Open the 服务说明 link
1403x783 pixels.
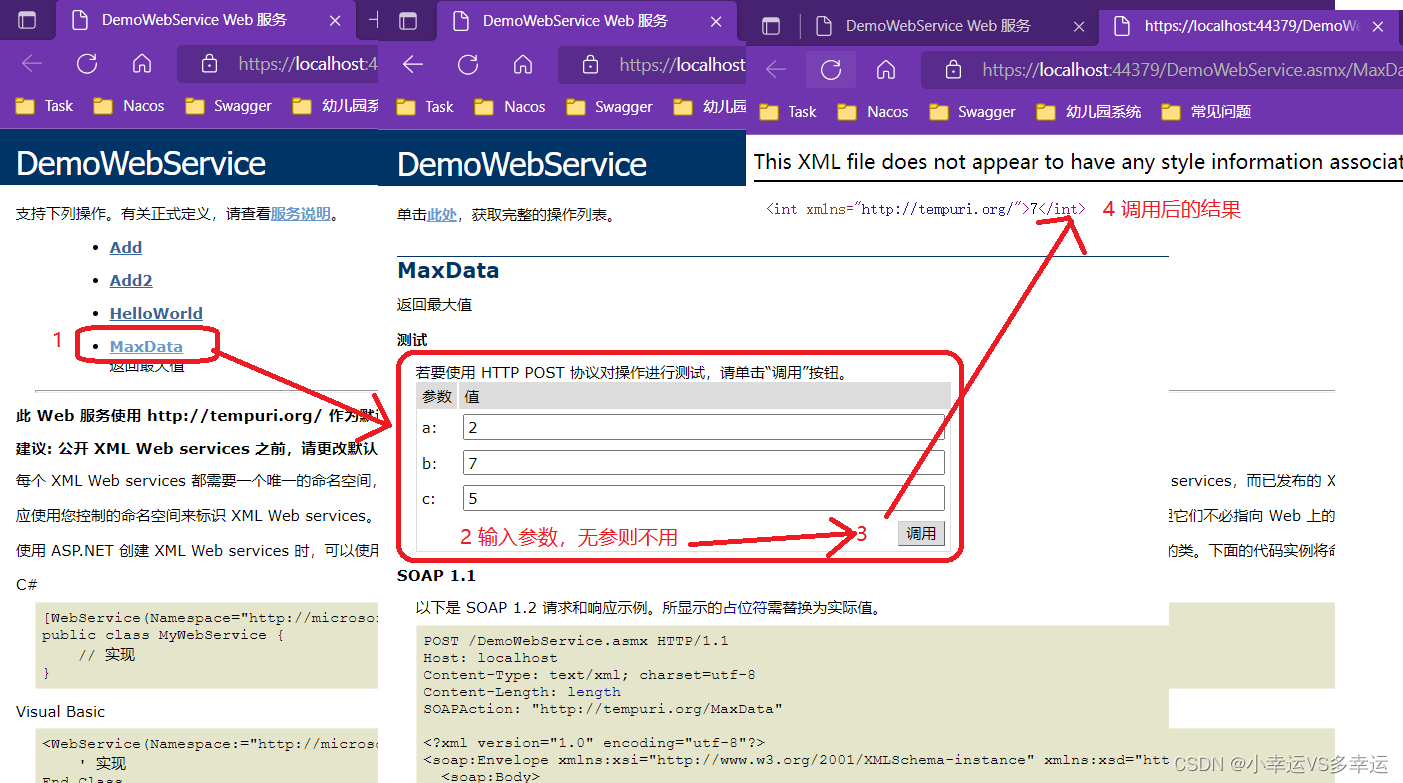click(301, 212)
